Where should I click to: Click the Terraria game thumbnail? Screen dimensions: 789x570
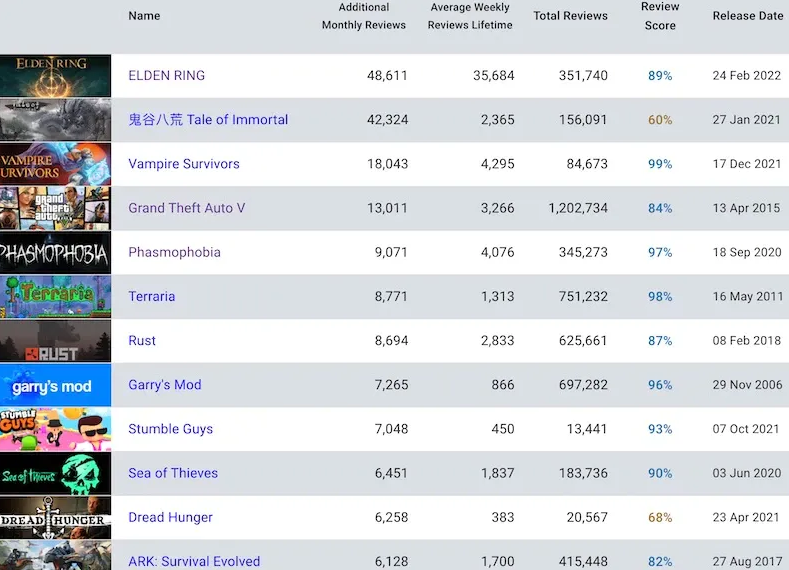(x=55, y=297)
